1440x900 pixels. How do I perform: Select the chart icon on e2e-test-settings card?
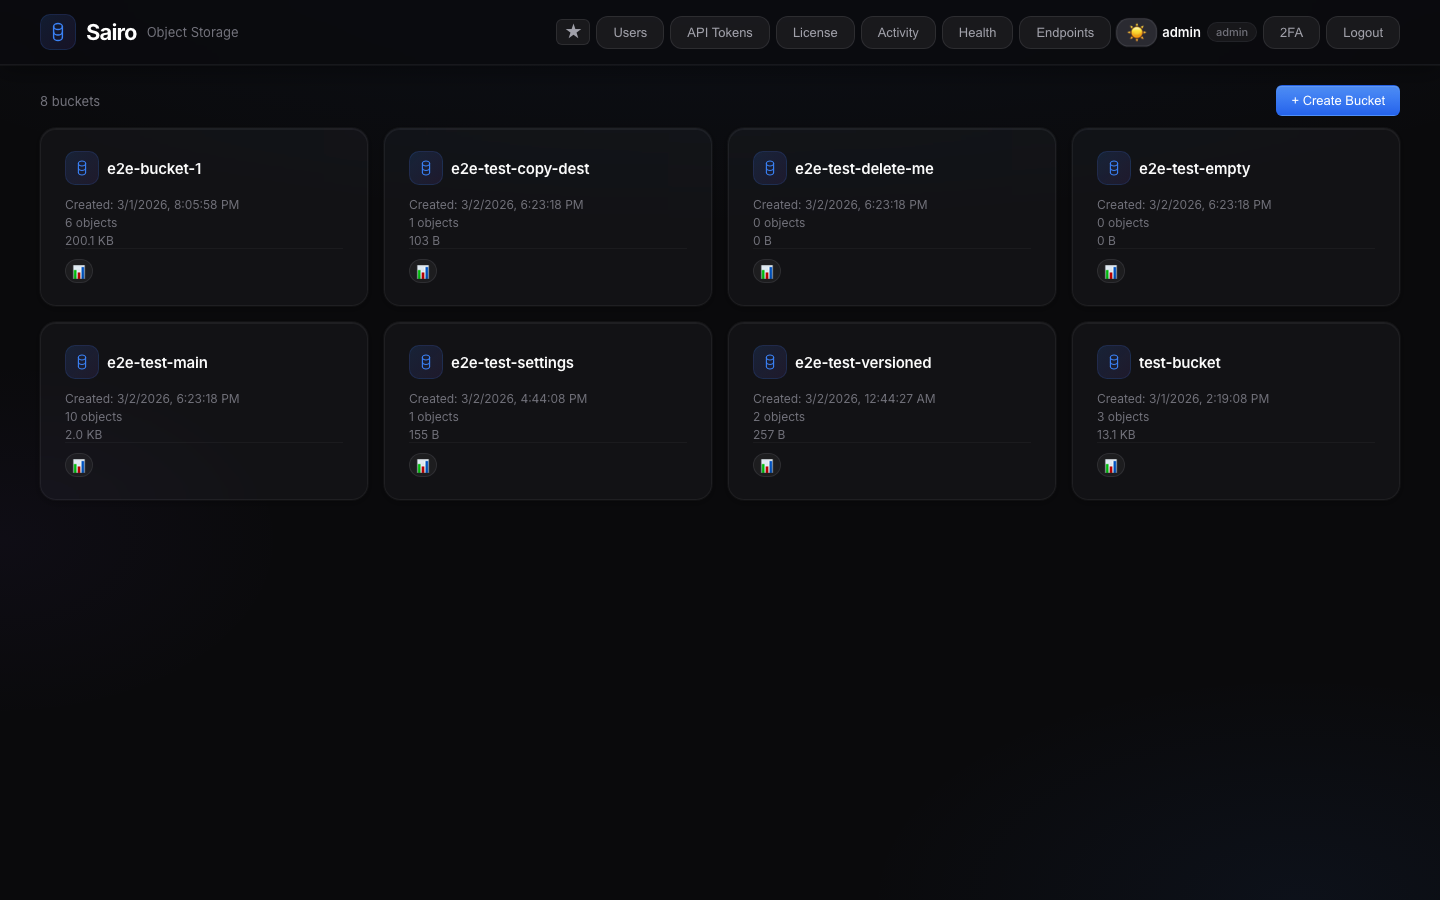click(x=423, y=465)
